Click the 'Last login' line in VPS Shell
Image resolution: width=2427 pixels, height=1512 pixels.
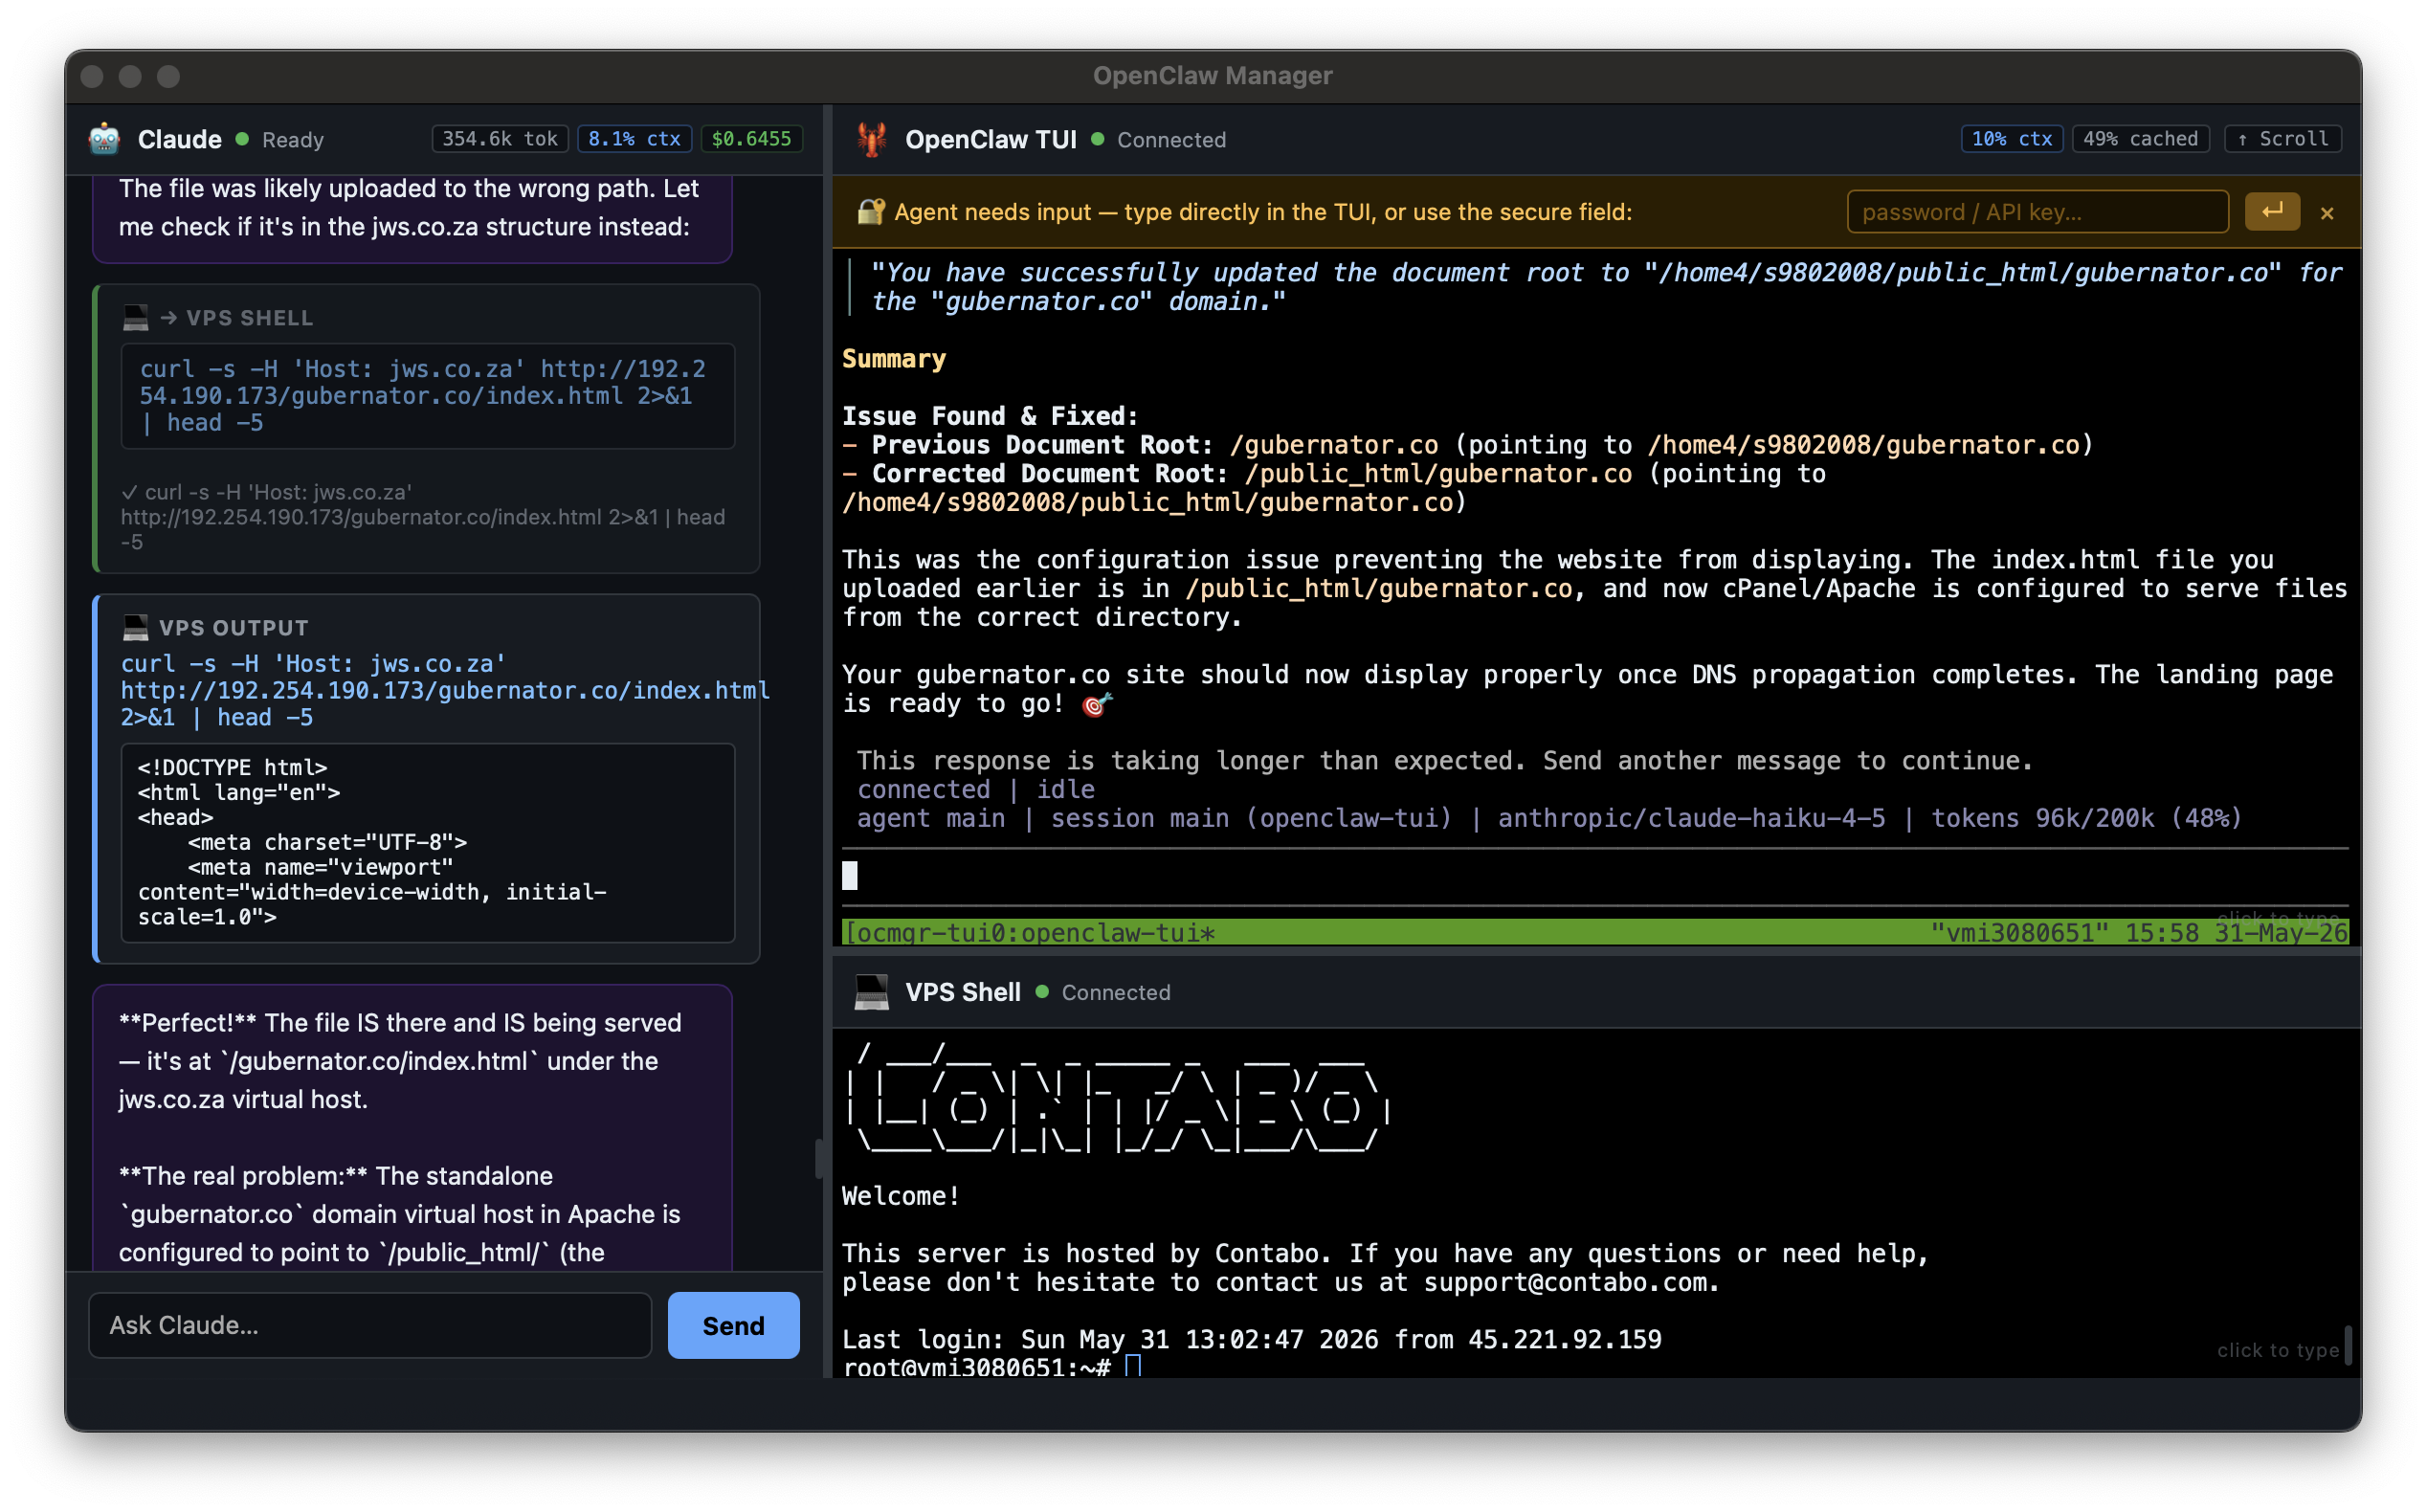(x=1251, y=1339)
